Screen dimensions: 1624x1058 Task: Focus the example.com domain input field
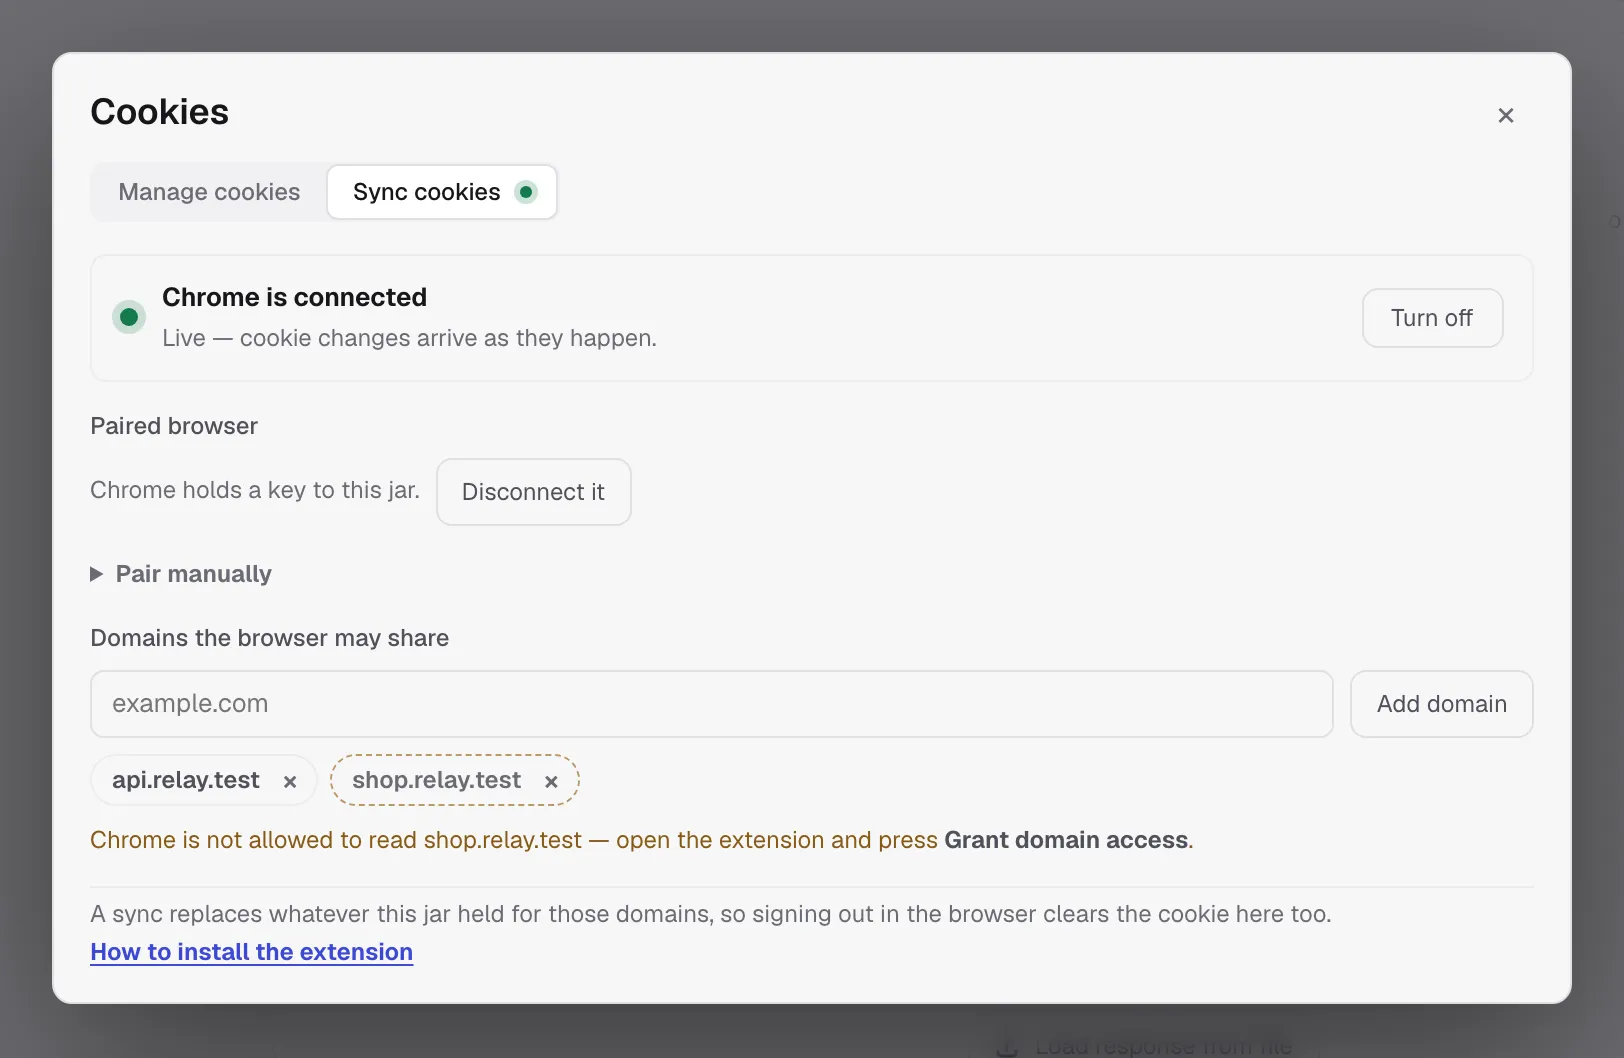(711, 704)
